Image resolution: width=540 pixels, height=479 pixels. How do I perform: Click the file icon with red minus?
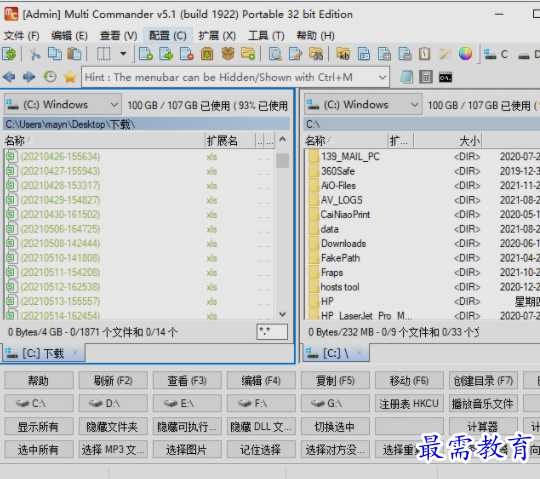tap(187, 54)
